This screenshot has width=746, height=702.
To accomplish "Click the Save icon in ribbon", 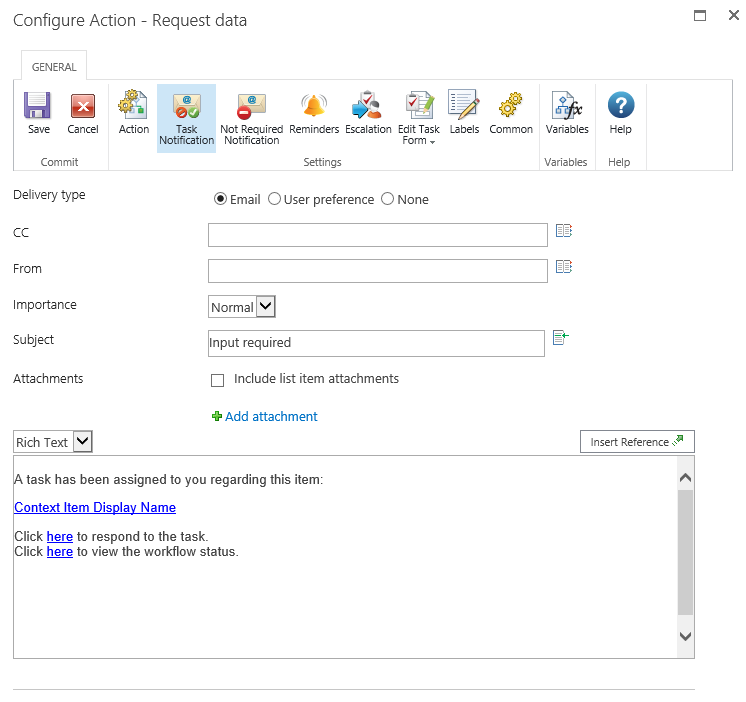I will (38, 107).
